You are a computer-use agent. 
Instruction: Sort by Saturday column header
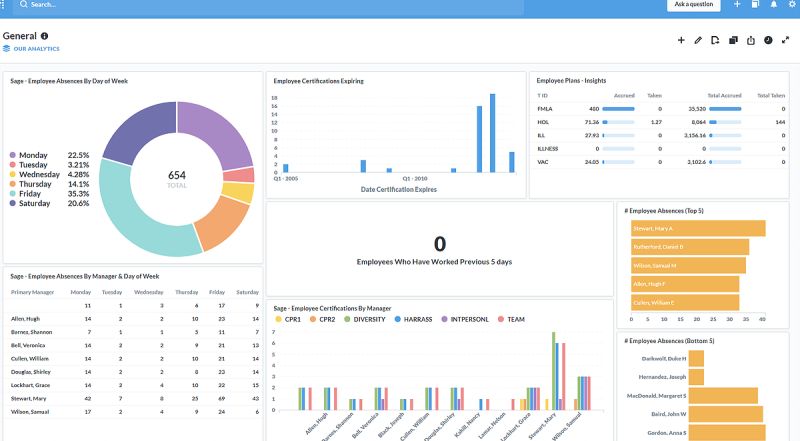point(247,292)
